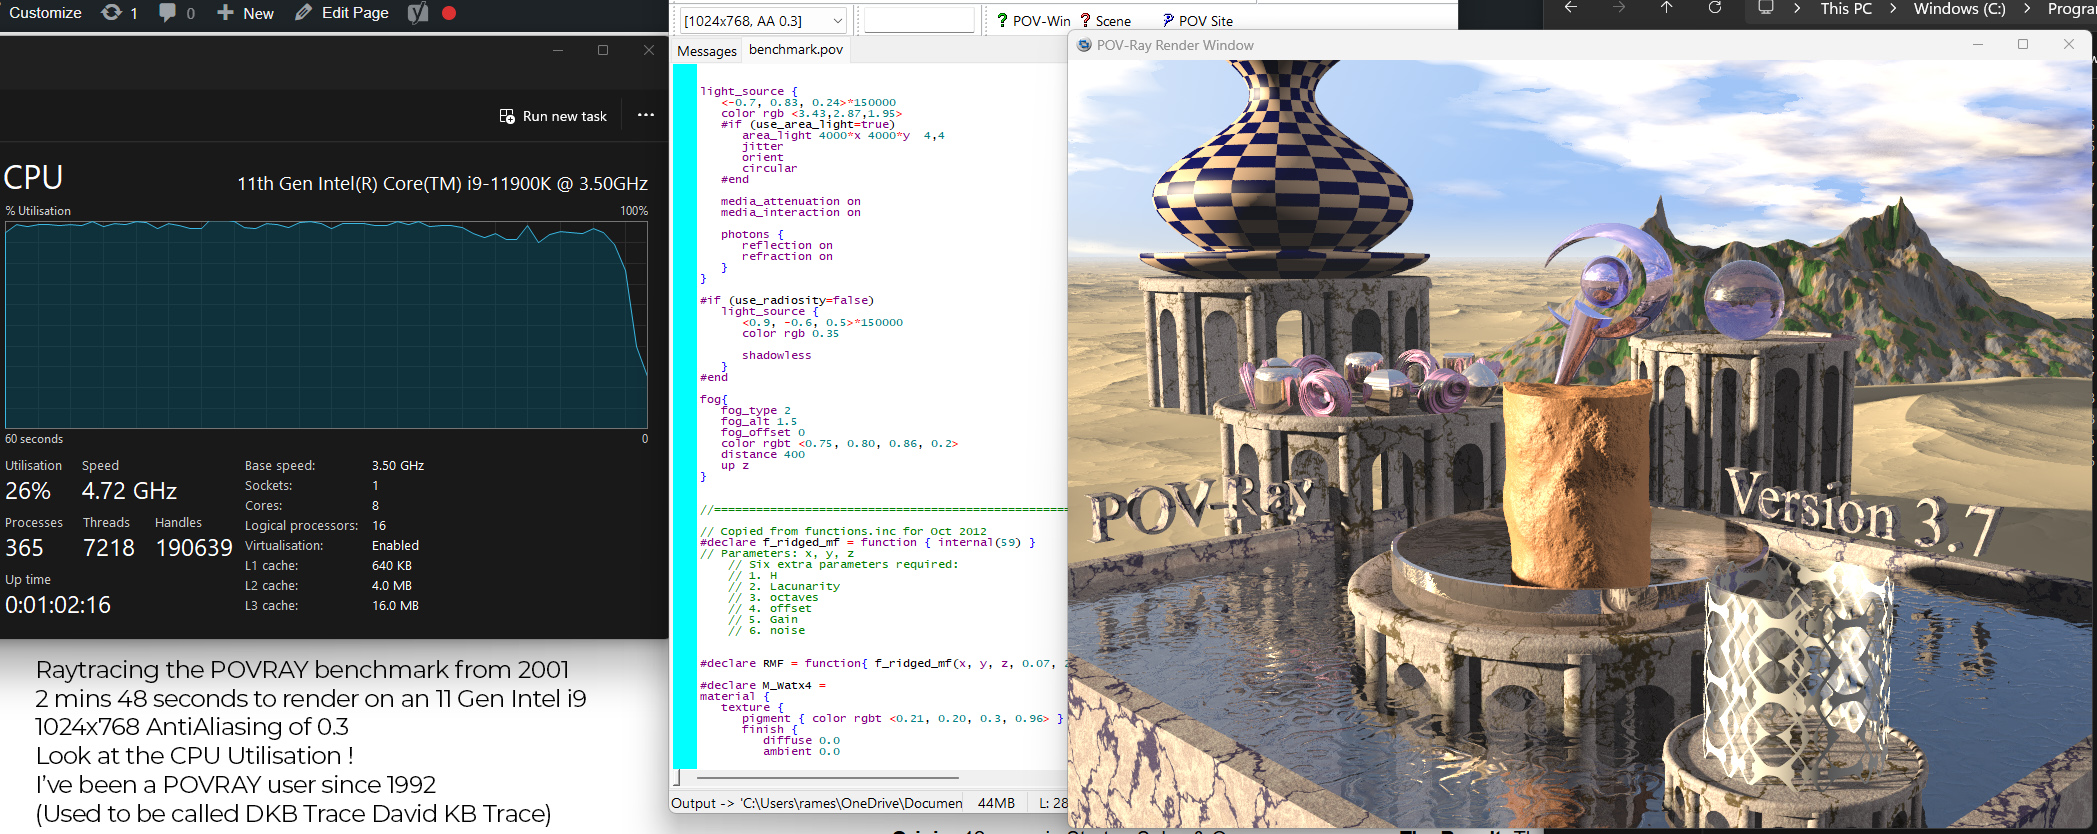Click Customize in the WordPress admin bar
The width and height of the screenshot is (2097, 834).
[x=45, y=12]
